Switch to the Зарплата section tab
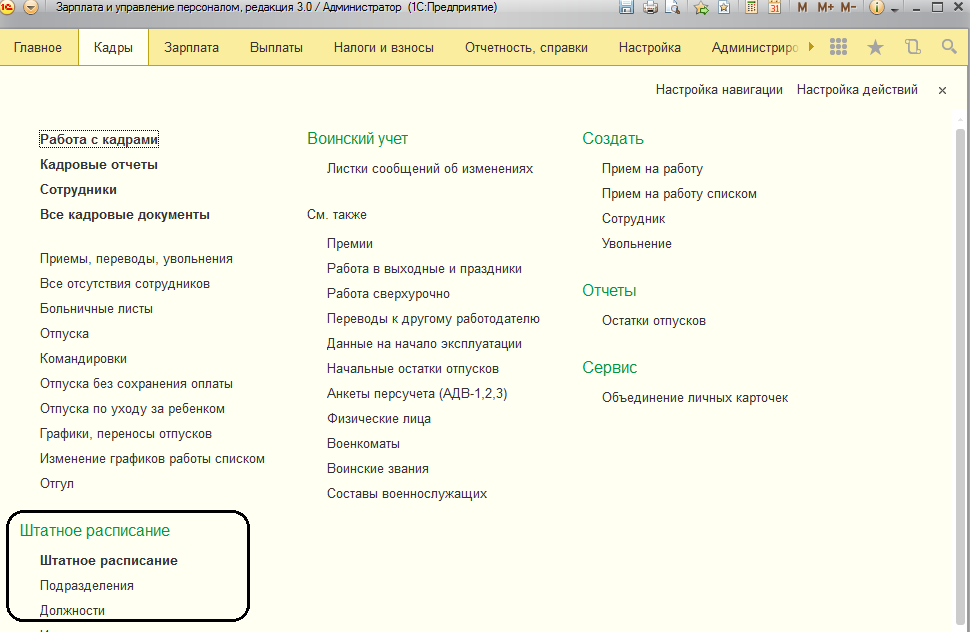970x632 pixels. pyautogui.click(x=191, y=47)
